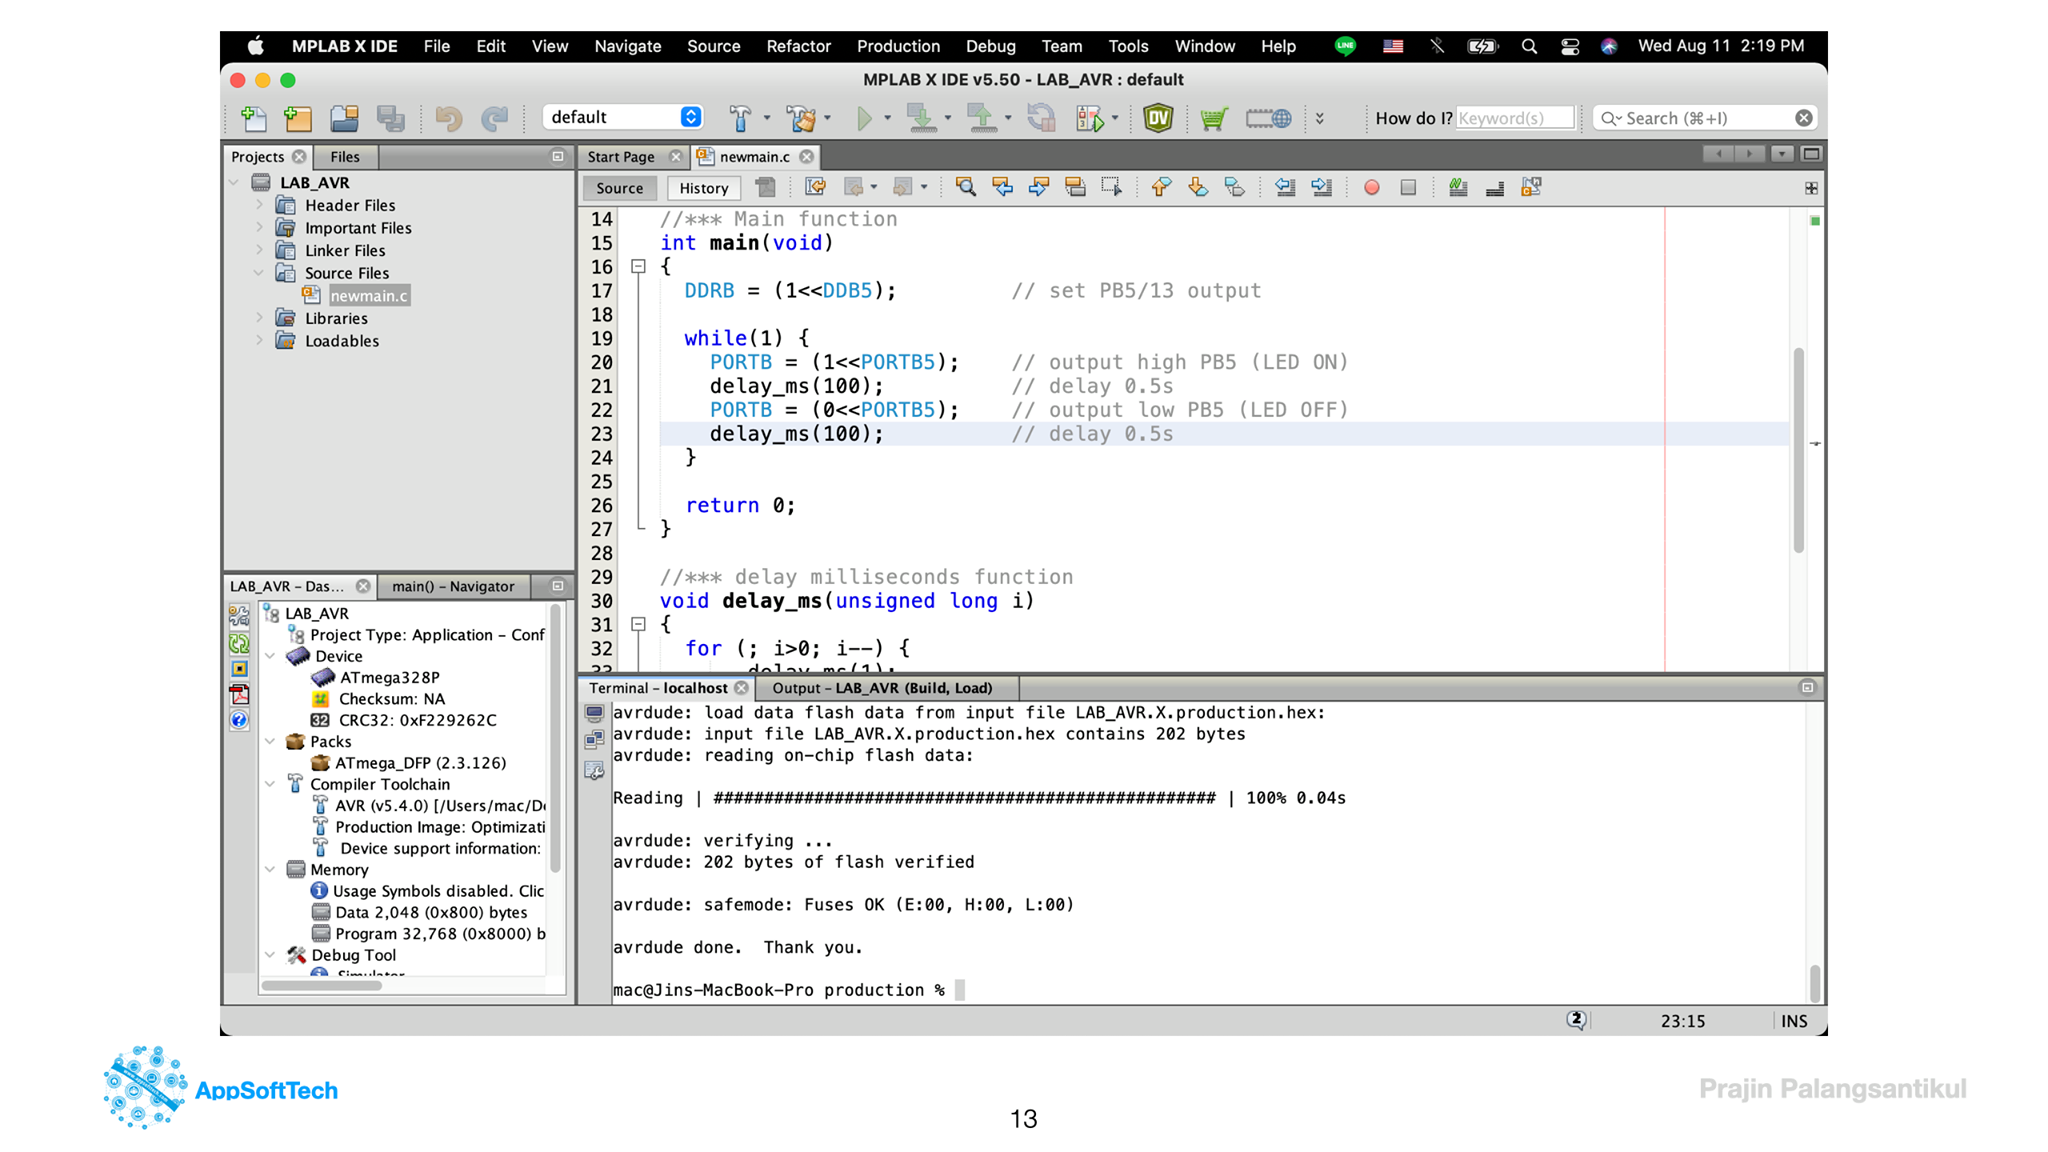Viewport: 2048px width, 1152px height.
Task: Switch to the Files tab
Action: point(345,156)
